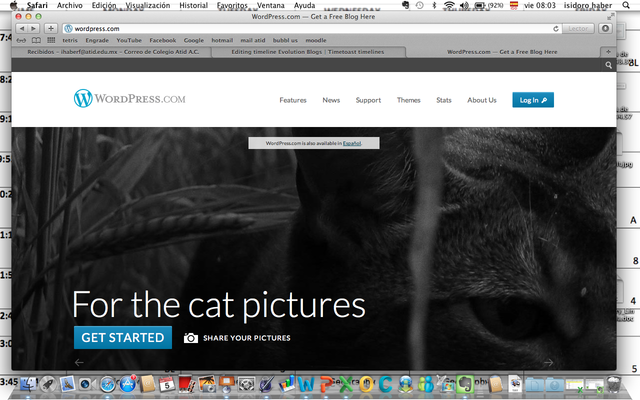This screenshot has width=640, height=400.
Task: Go back with Safari's back arrow
Action: point(22,29)
